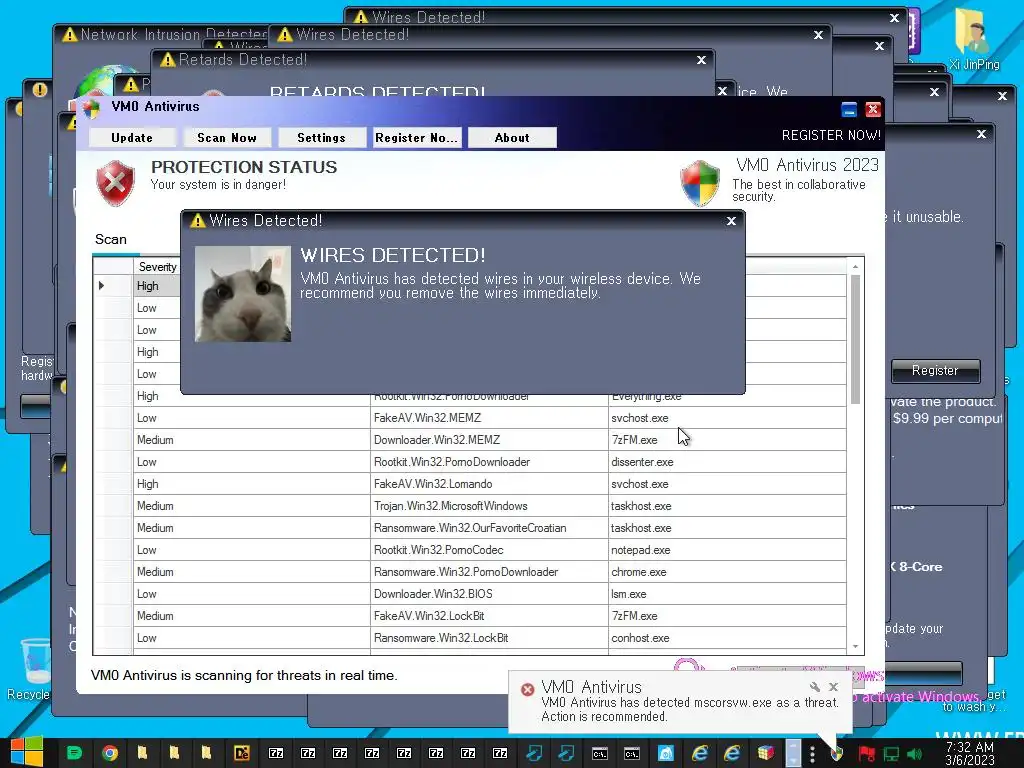Open Settings in VM0 Antivirus
This screenshot has height=768, width=1024.
(x=321, y=138)
